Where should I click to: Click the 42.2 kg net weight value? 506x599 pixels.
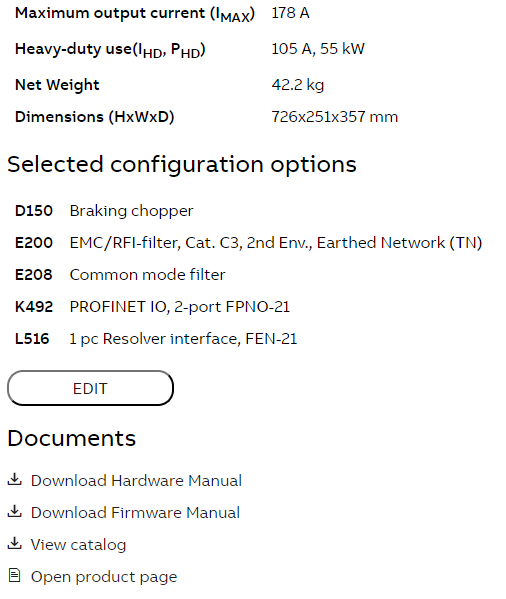[297, 85]
